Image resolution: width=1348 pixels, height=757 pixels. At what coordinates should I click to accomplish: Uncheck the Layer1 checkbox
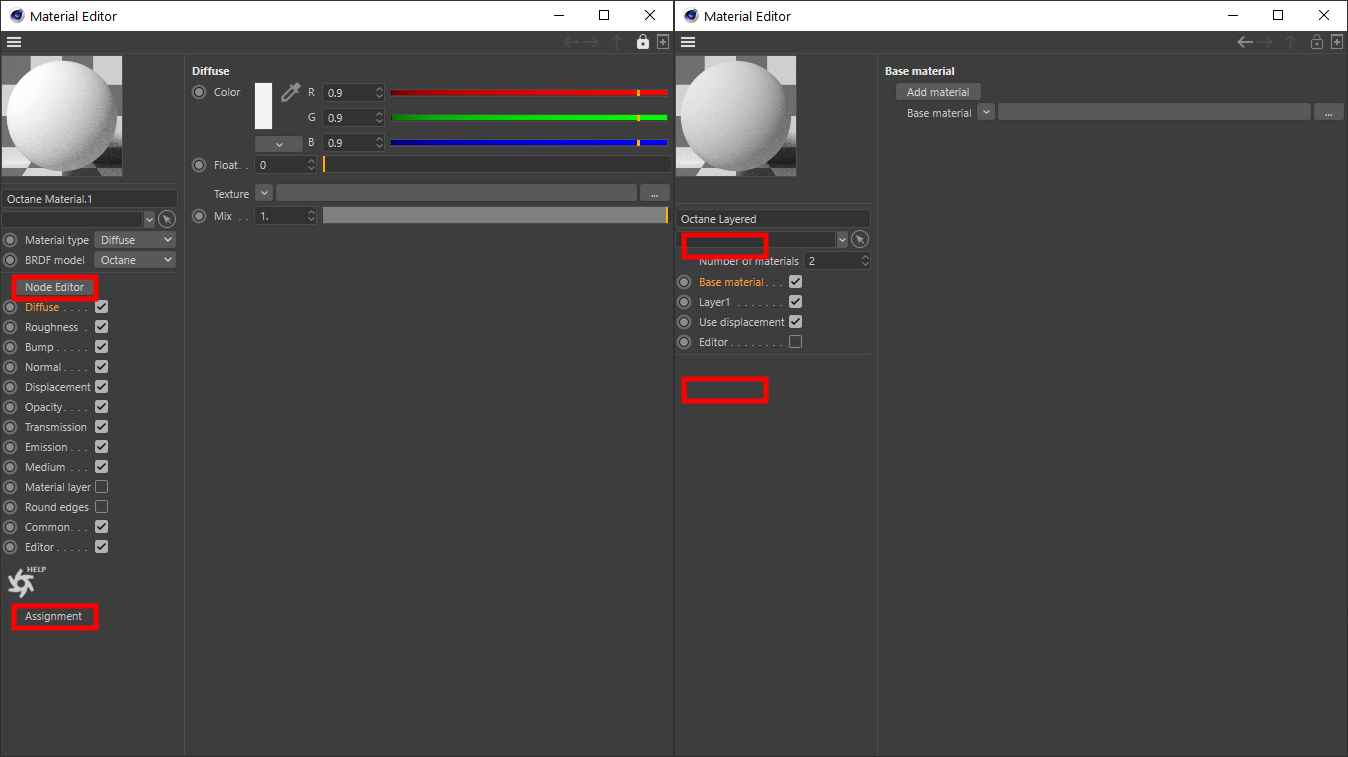tap(795, 302)
